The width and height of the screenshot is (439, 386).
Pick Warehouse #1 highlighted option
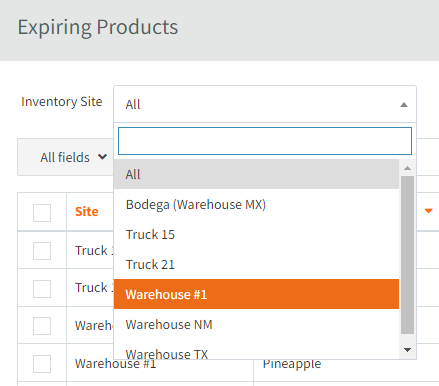coord(256,294)
